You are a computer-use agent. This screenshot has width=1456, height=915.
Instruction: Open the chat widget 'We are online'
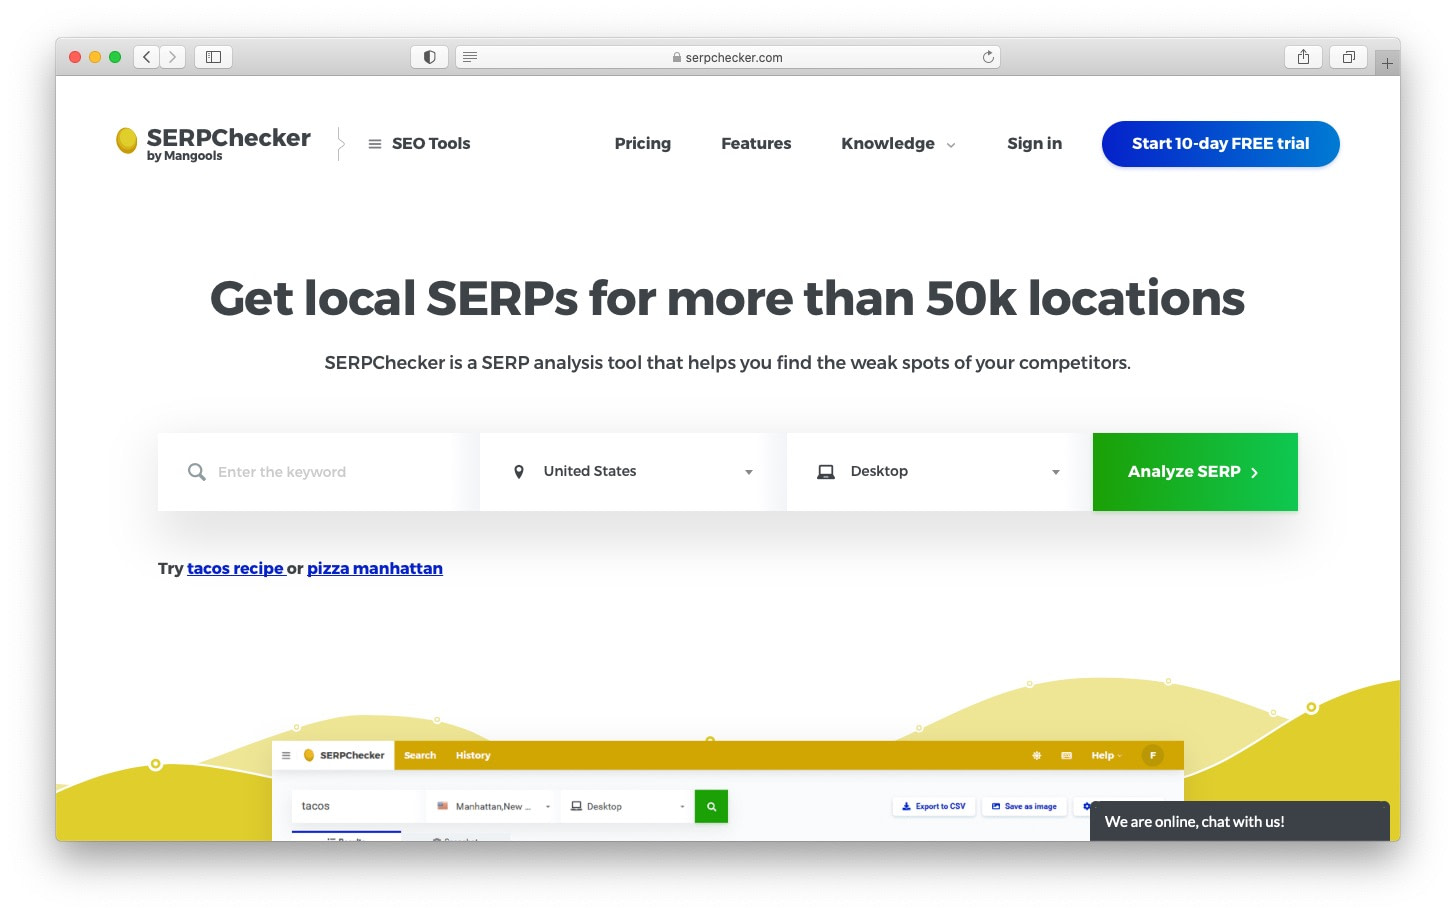(1239, 821)
